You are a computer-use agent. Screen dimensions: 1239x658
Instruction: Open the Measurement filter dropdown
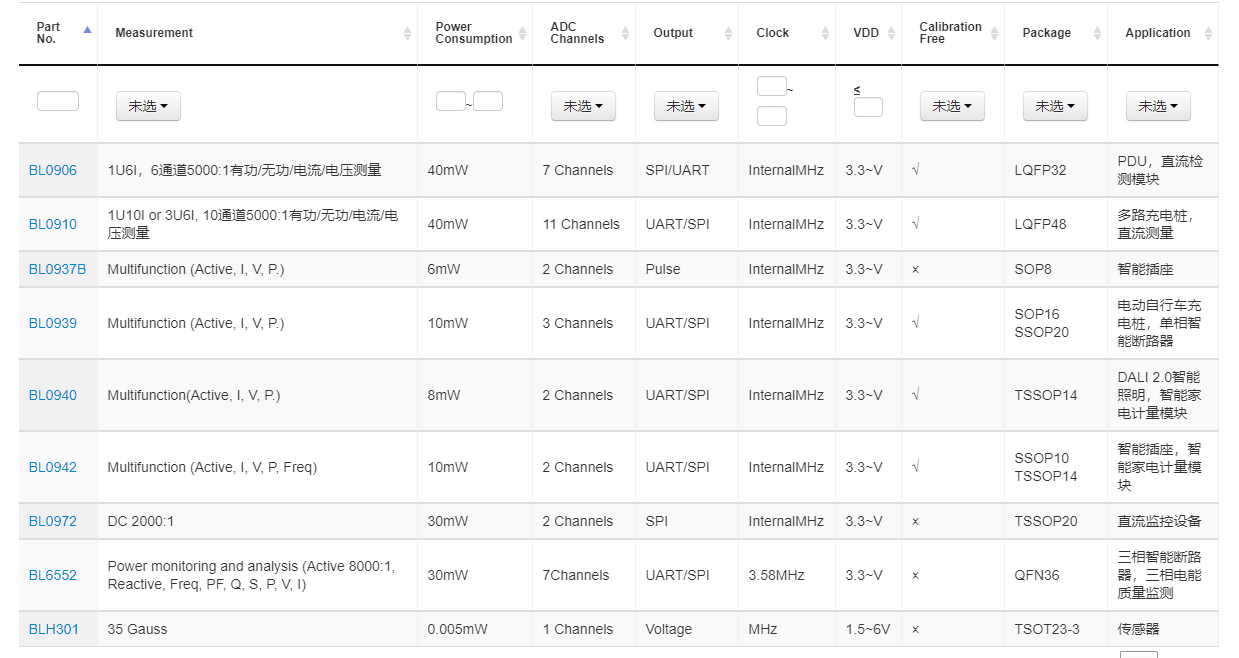point(148,105)
